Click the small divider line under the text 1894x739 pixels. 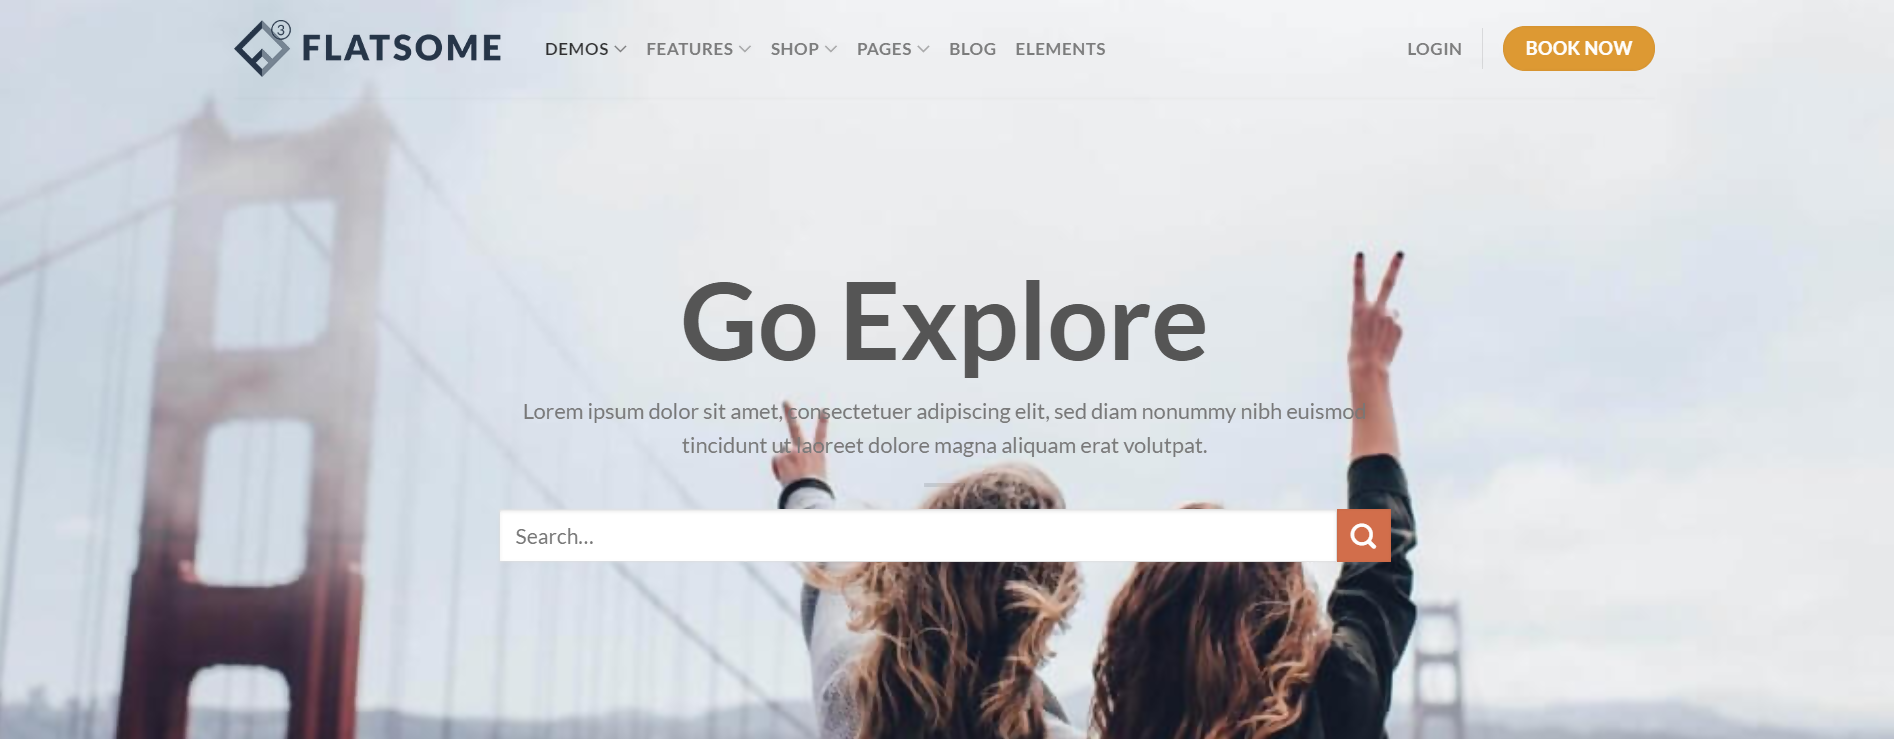[944, 485]
